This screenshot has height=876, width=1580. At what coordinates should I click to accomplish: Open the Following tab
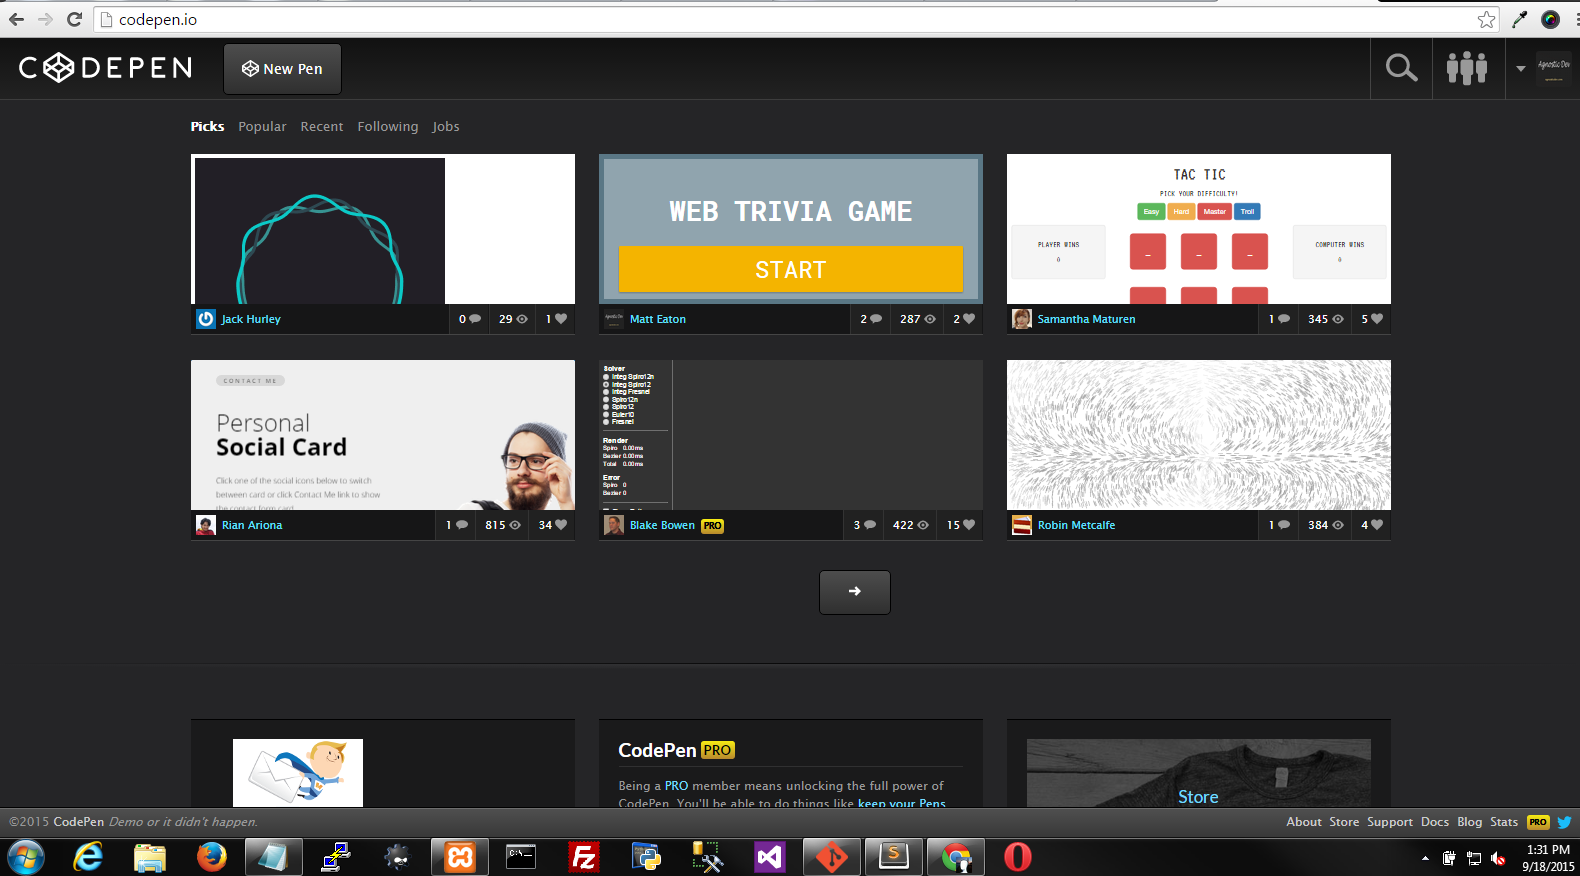pyautogui.click(x=388, y=126)
